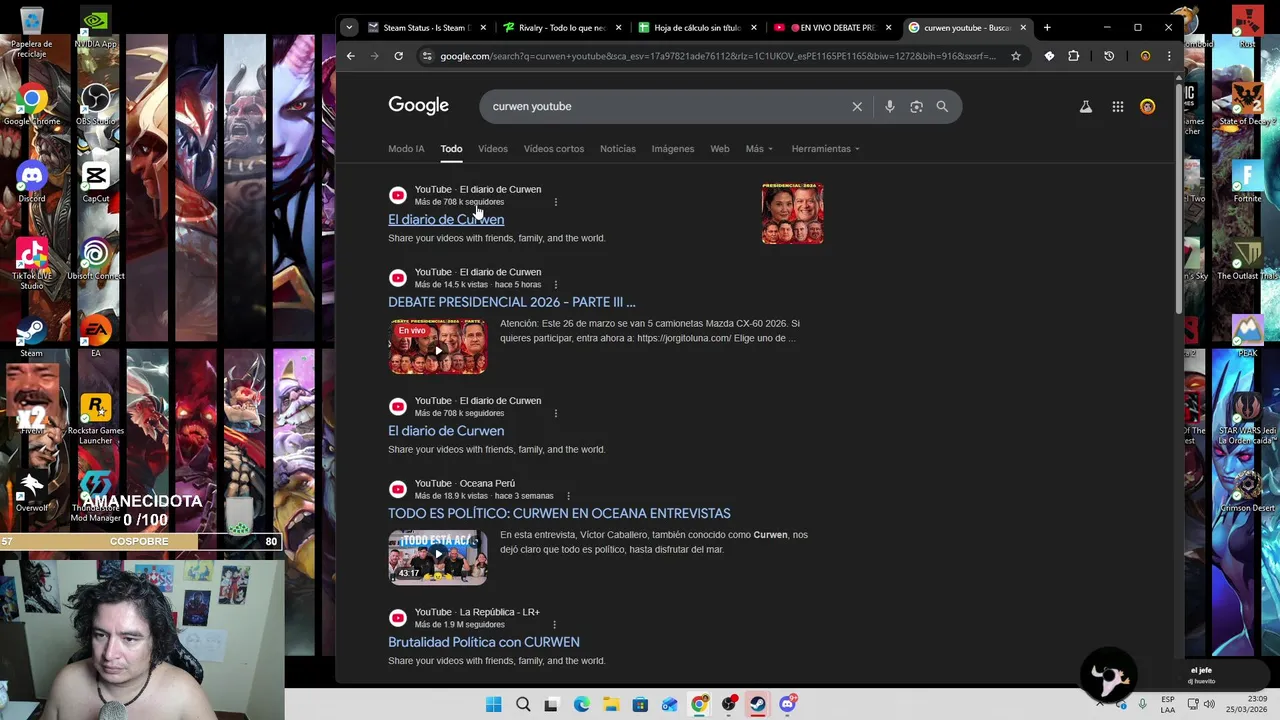Open the Google account avatar
The height and width of the screenshot is (720, 1280).
click(1147, 107)
